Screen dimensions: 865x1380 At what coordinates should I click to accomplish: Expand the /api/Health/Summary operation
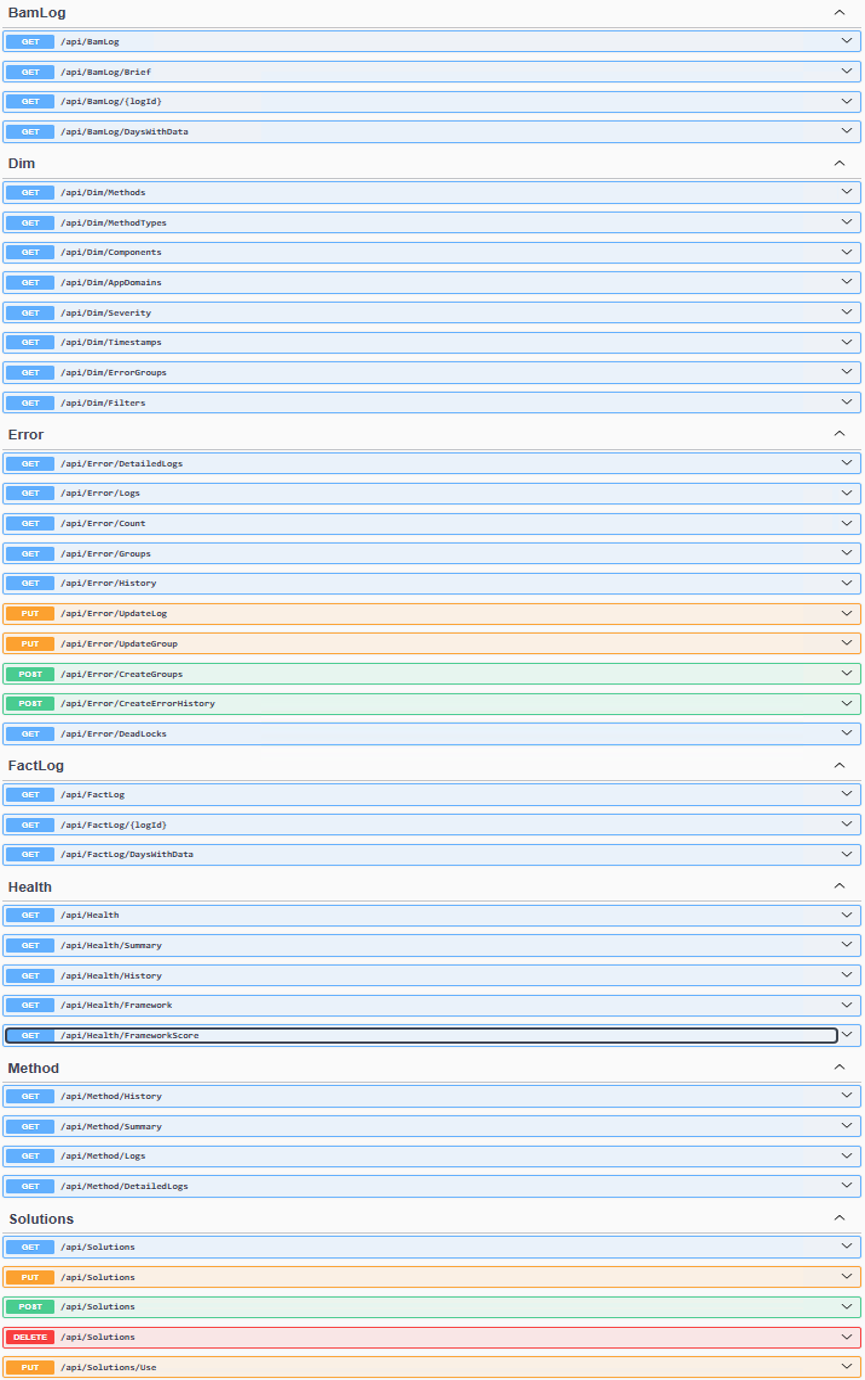point(432,945)
